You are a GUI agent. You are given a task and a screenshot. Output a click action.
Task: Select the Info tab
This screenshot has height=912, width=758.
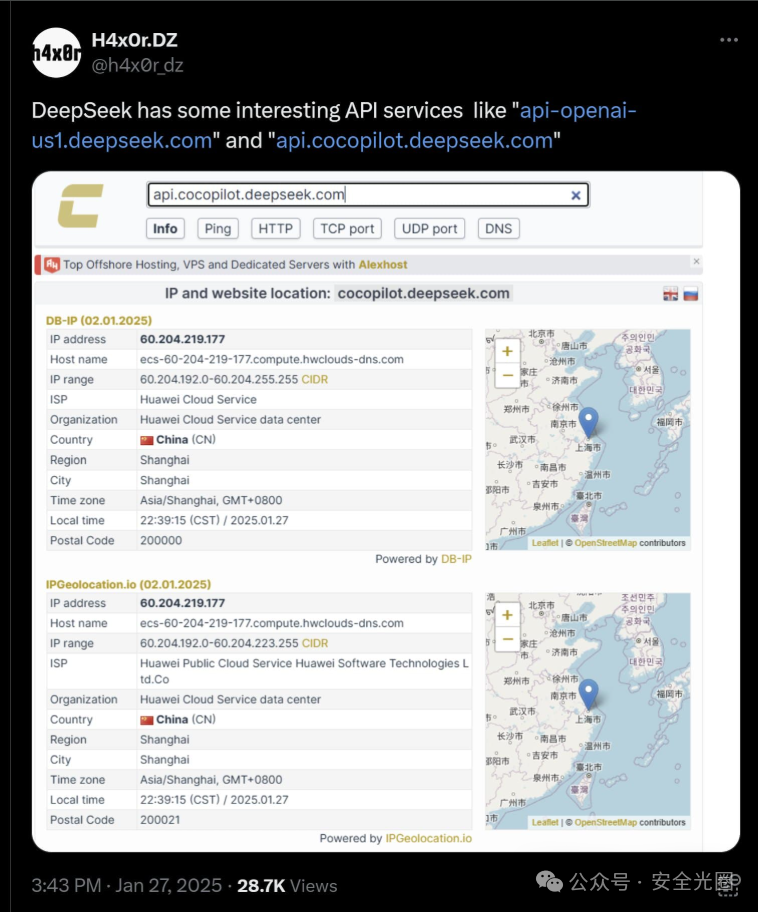pos(165,229)
